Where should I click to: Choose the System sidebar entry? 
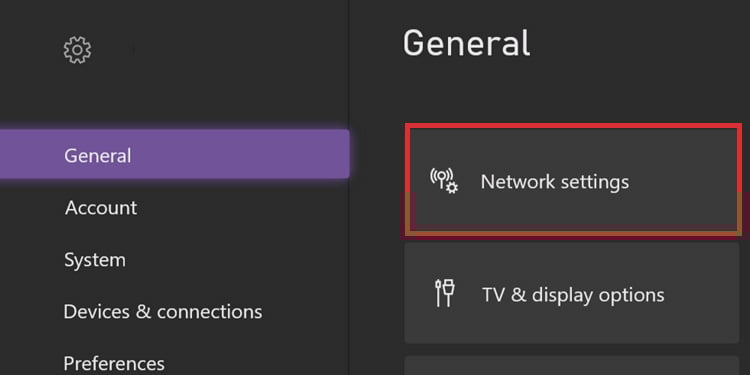(95, 260)
